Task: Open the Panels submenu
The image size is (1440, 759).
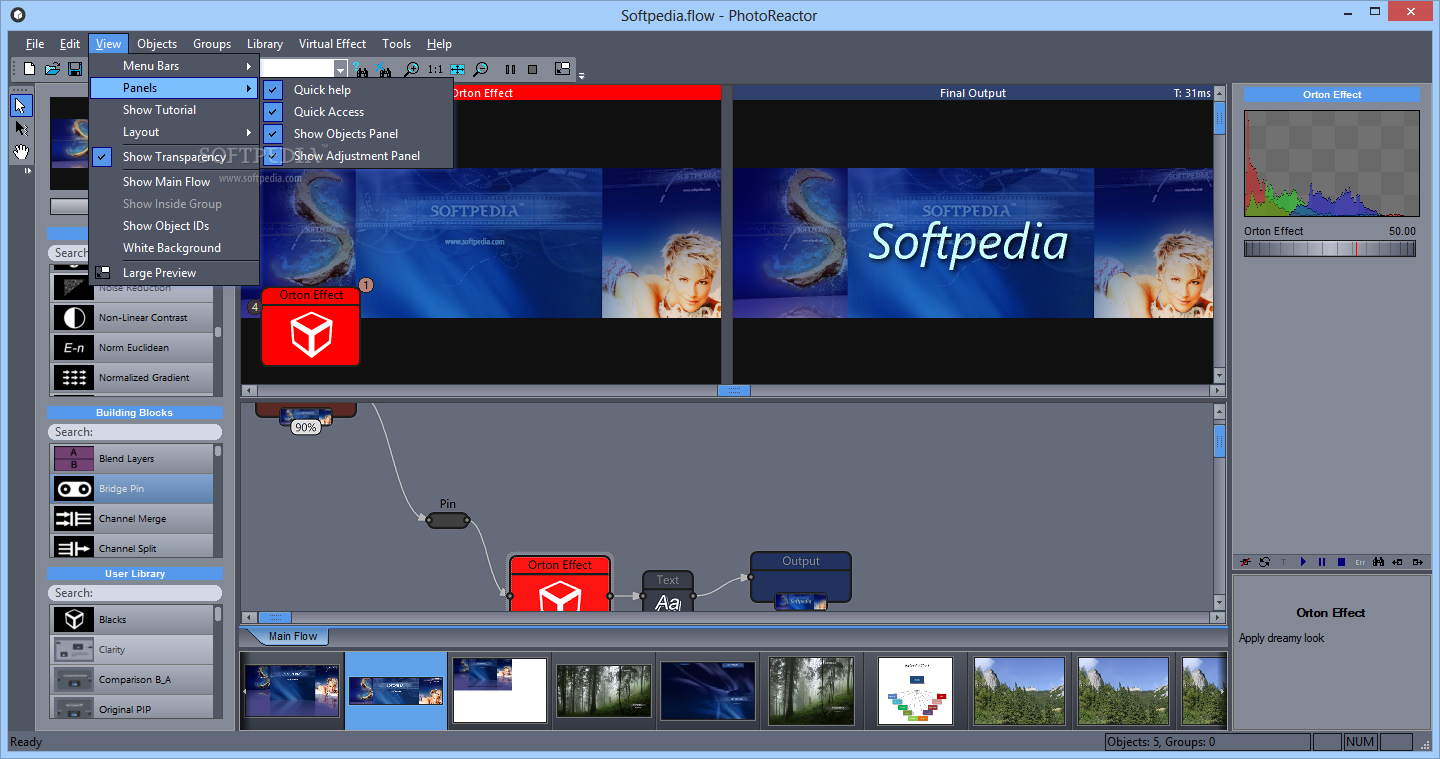Action: click(174, 88)
